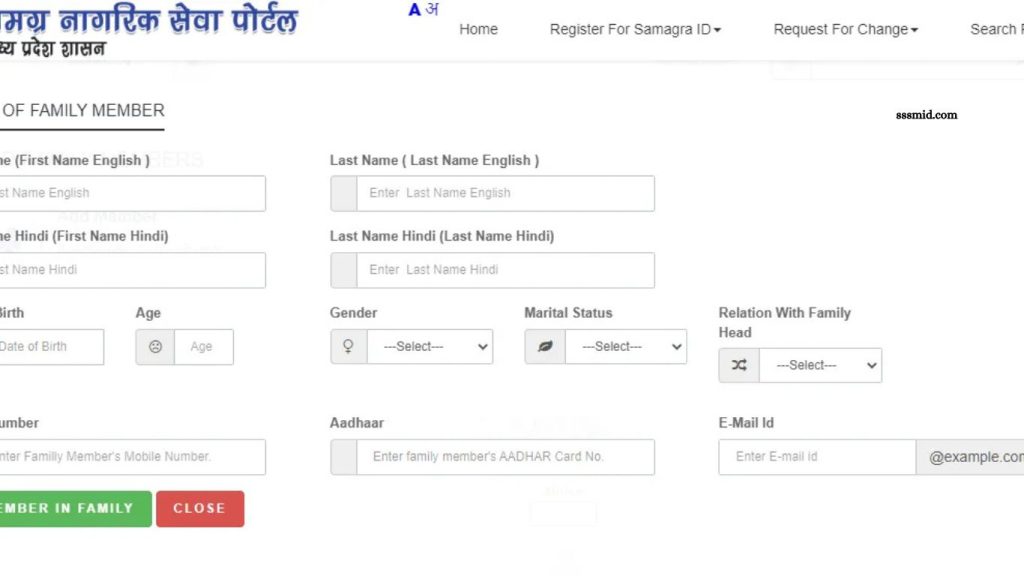The image size is (1024, 576).
Task: Click the addon box before Last Name Hindi
Action: click(344, 270)
